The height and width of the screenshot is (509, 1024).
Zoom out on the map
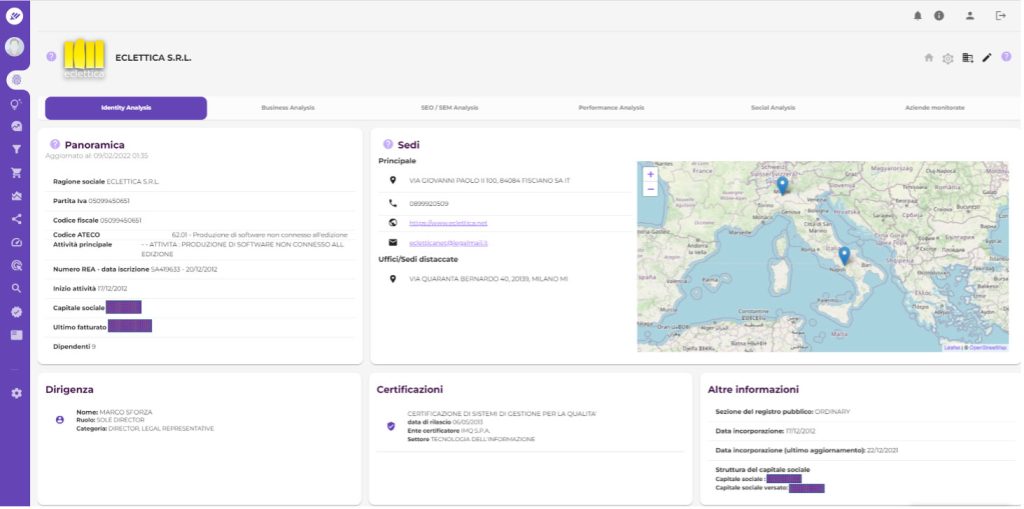point(650,188)
